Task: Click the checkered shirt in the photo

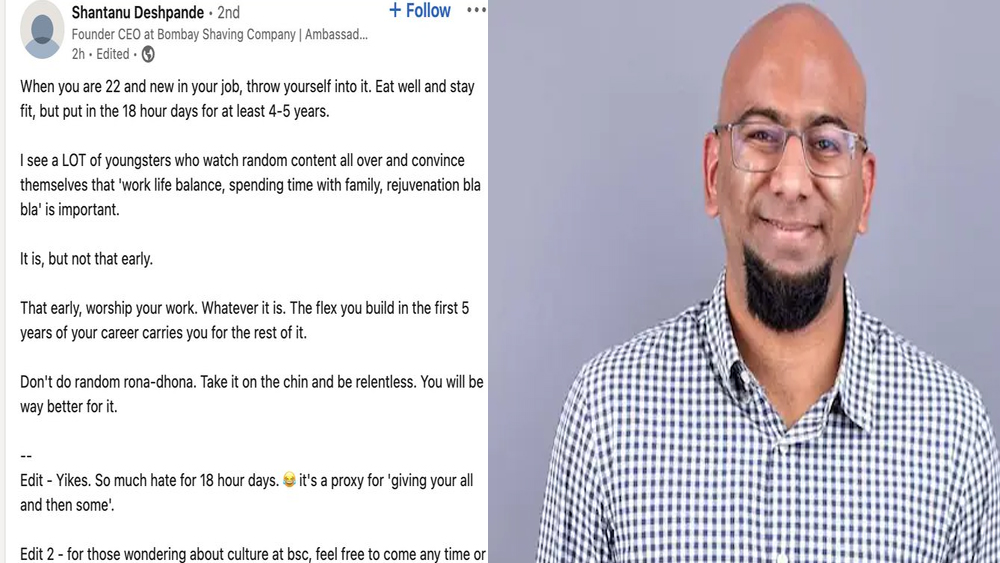Action: [765, 446]
